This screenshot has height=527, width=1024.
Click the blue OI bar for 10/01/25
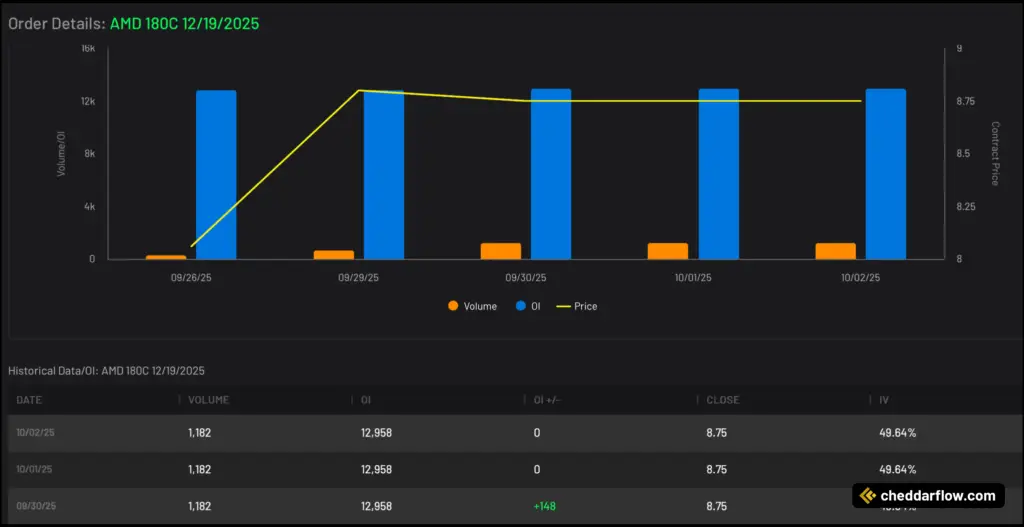(719, 174)
